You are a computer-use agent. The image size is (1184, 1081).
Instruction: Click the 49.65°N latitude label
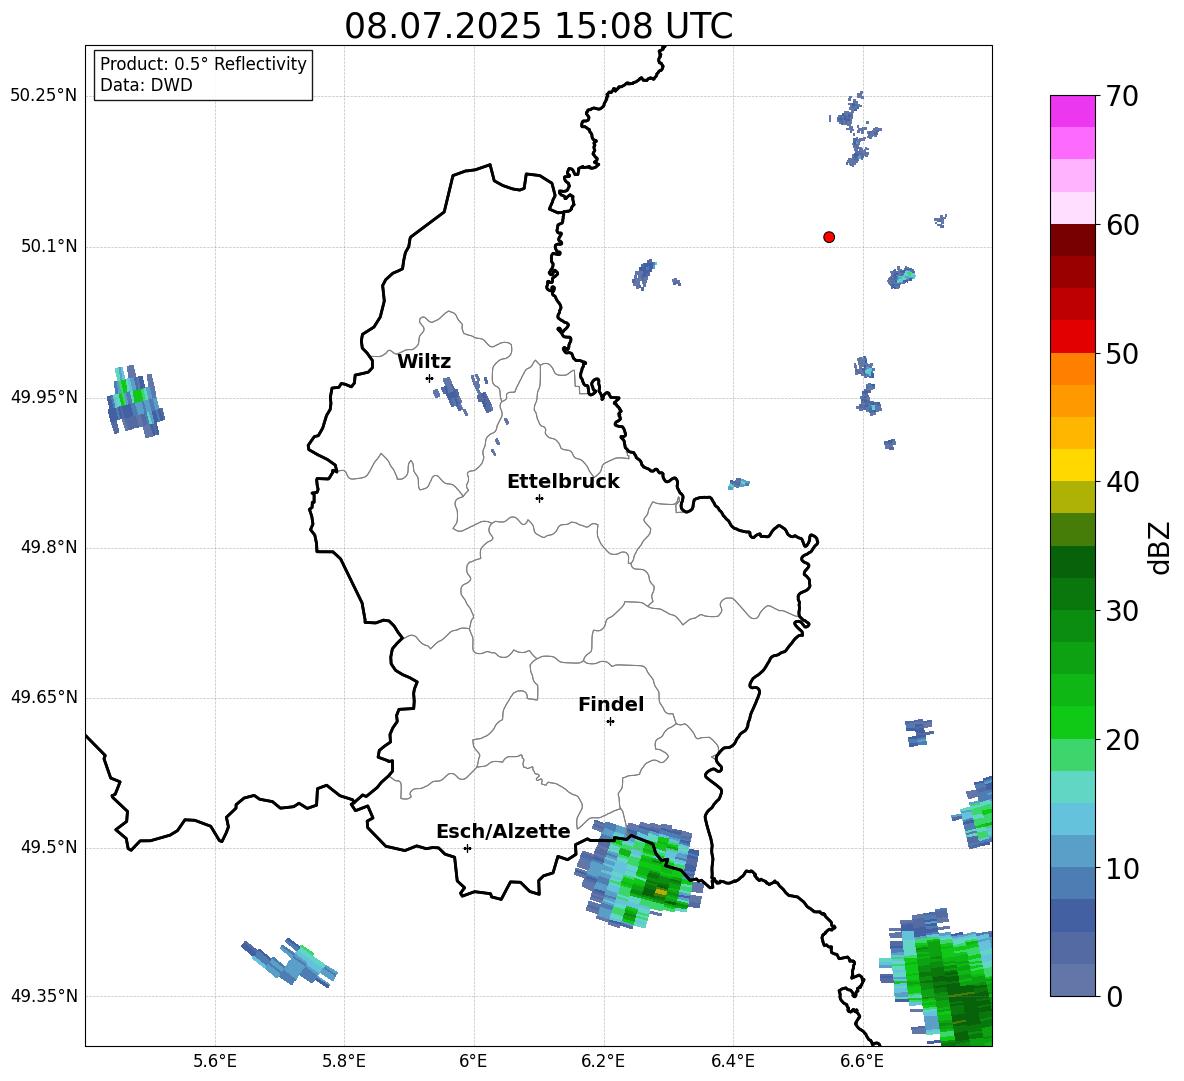[44, 697]
